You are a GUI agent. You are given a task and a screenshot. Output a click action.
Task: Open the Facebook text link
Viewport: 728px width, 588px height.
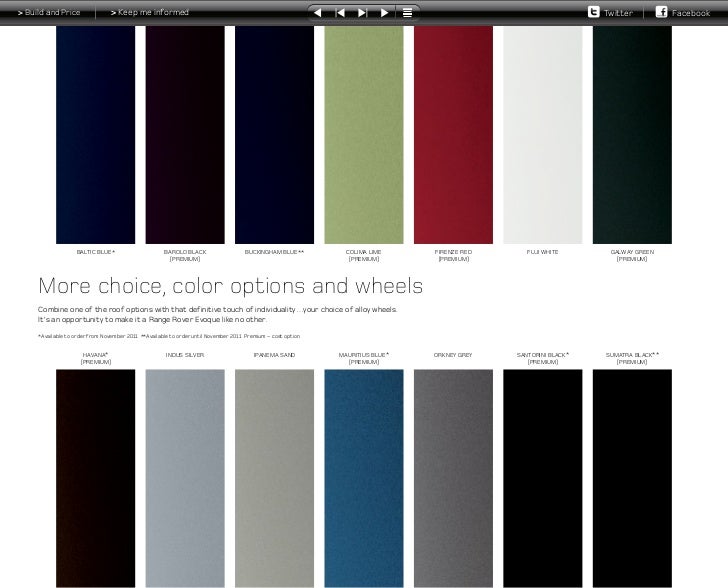[x=691, y=13]
